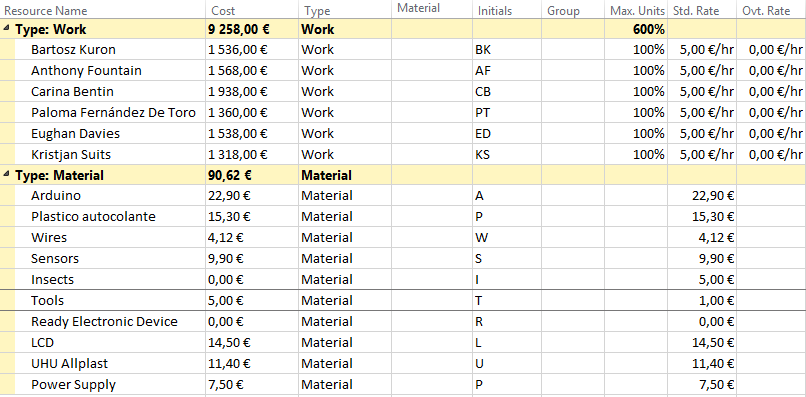
Task: Select Eughan Davies's Max. Units cell
Action: tap(636, 134)
